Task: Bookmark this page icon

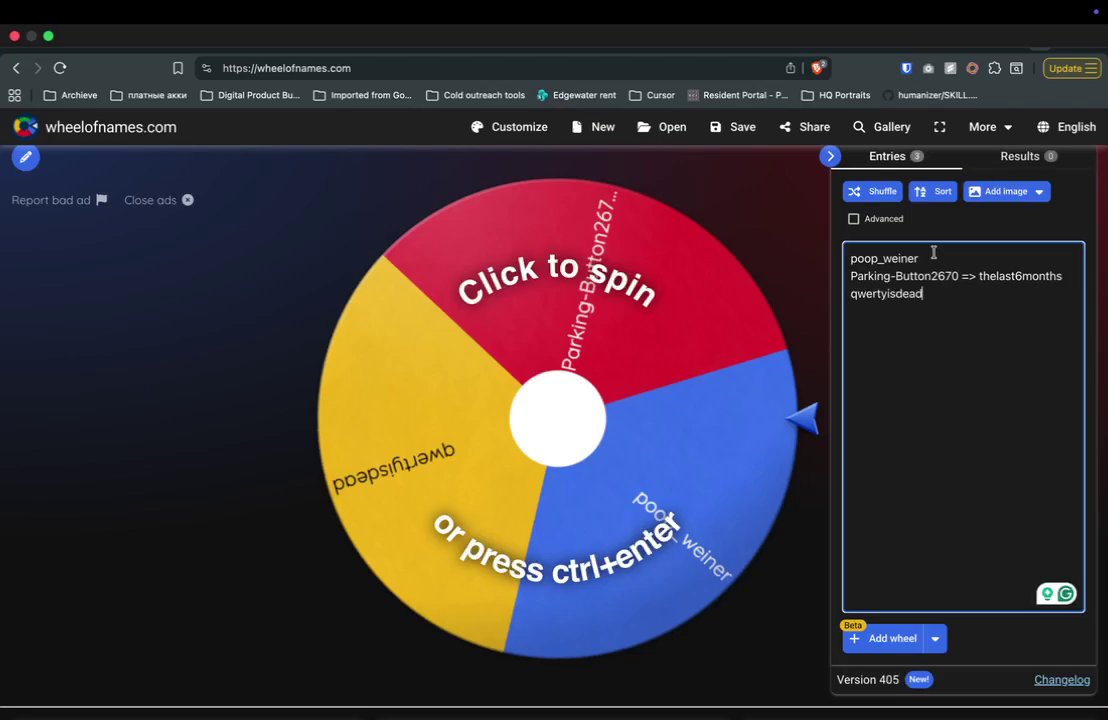Action: (178, 68)
